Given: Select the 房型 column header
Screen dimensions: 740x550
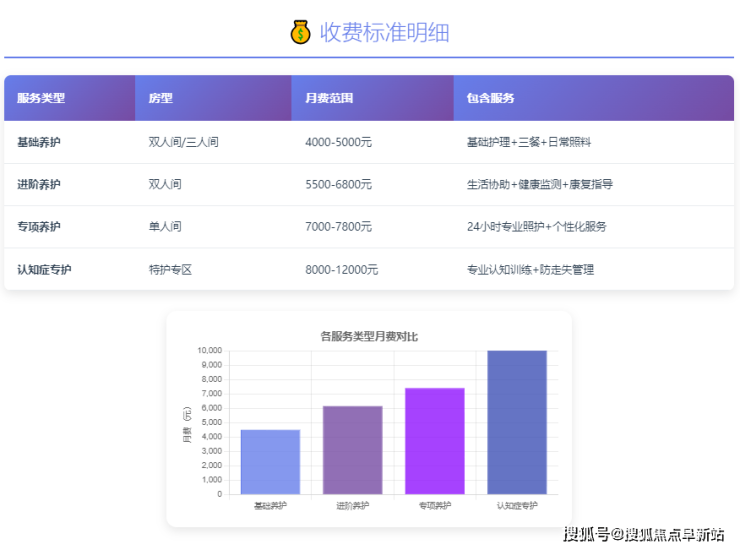Looking at the screenshot, I should click(x=160, y=98).
